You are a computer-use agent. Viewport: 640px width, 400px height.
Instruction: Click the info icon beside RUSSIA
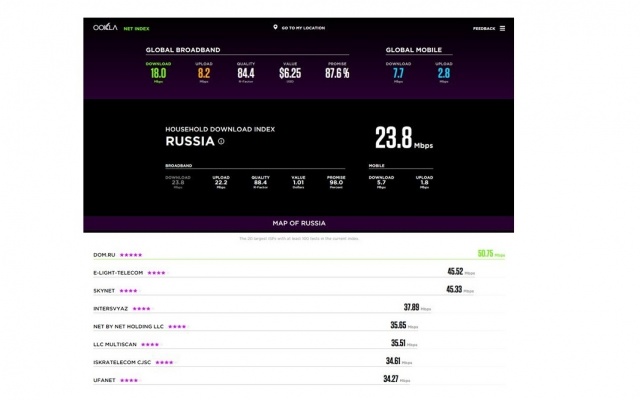click(x=221, y=141)
